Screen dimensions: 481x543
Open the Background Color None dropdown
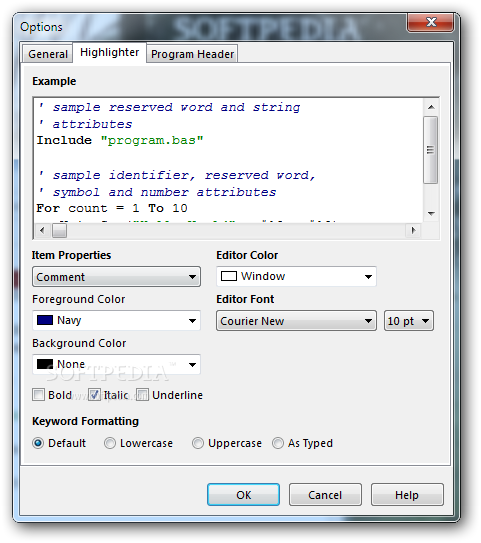(116, 364)
